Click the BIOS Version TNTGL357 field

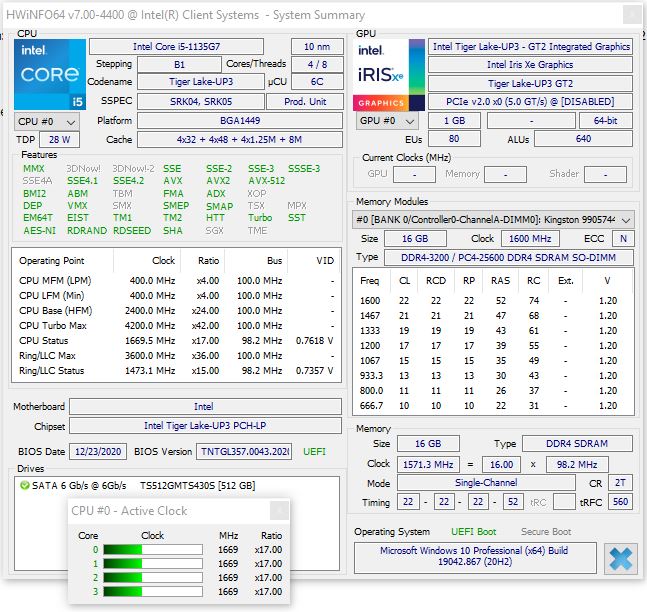click(244, 451)
